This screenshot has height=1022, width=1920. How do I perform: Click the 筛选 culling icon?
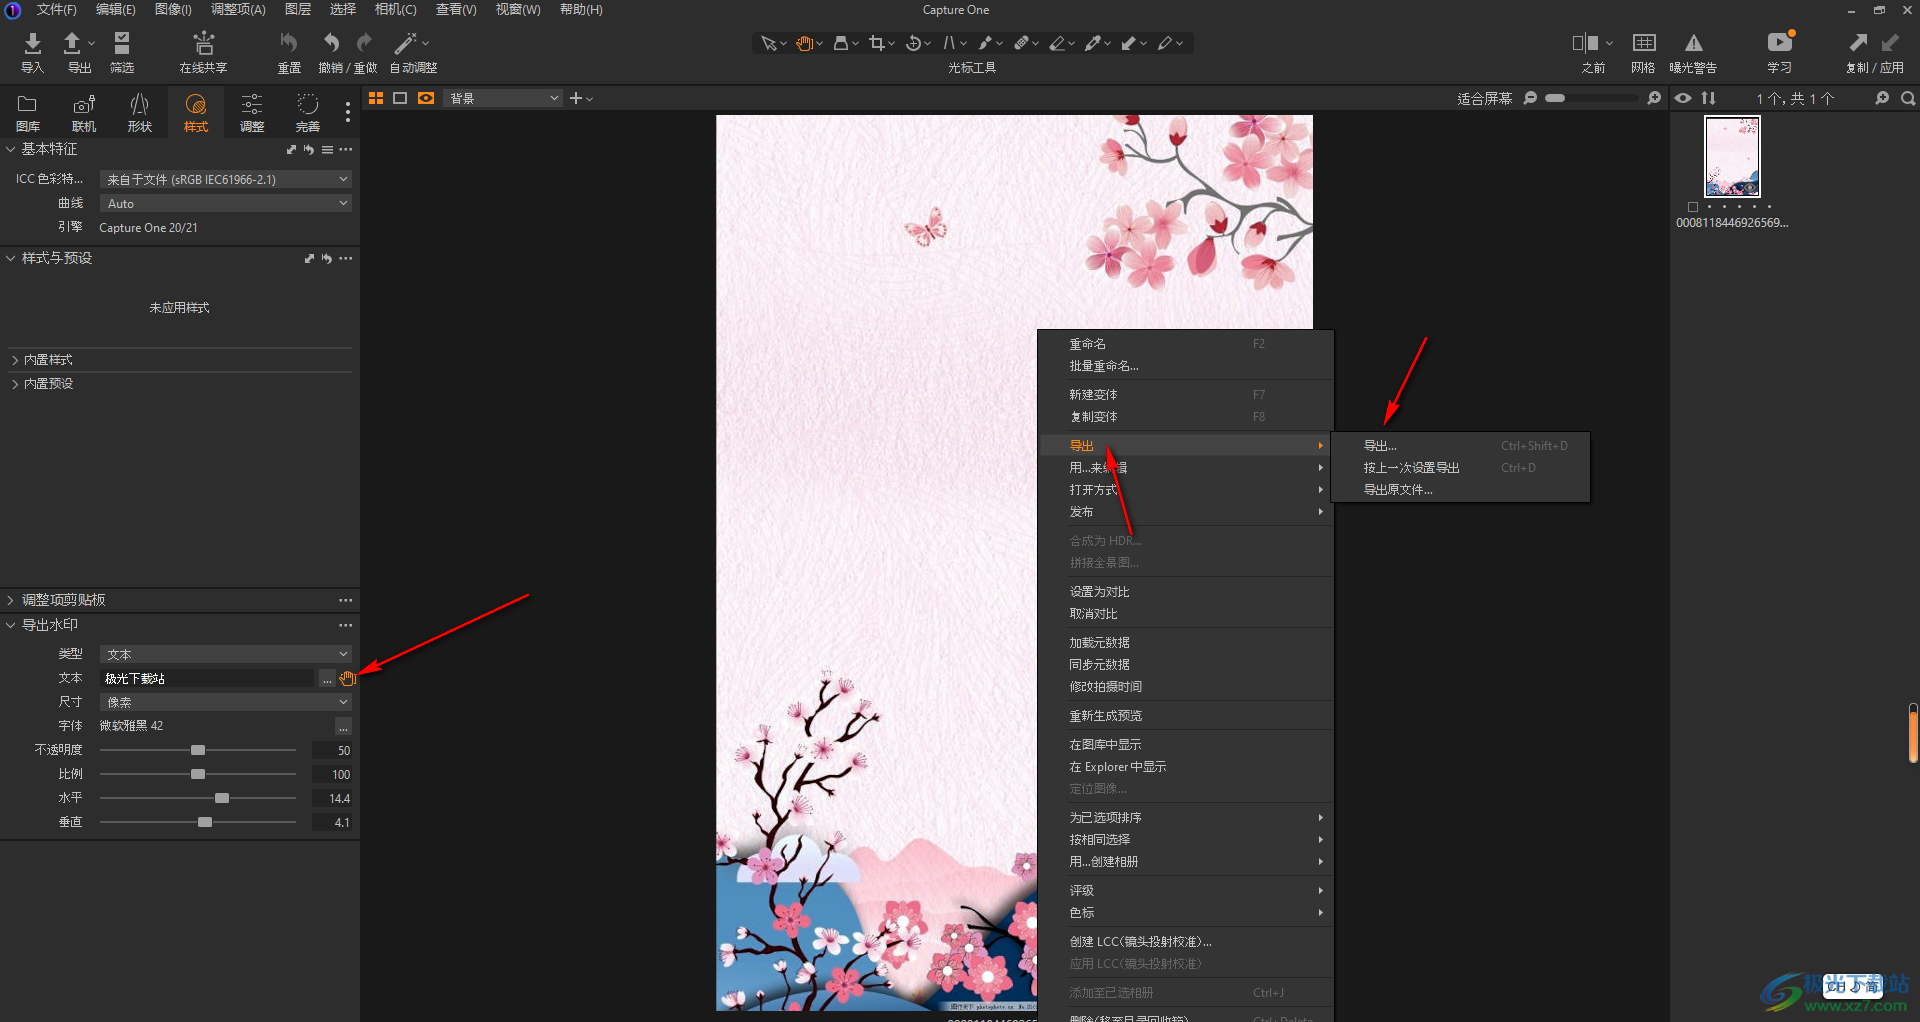click(122, 44)
